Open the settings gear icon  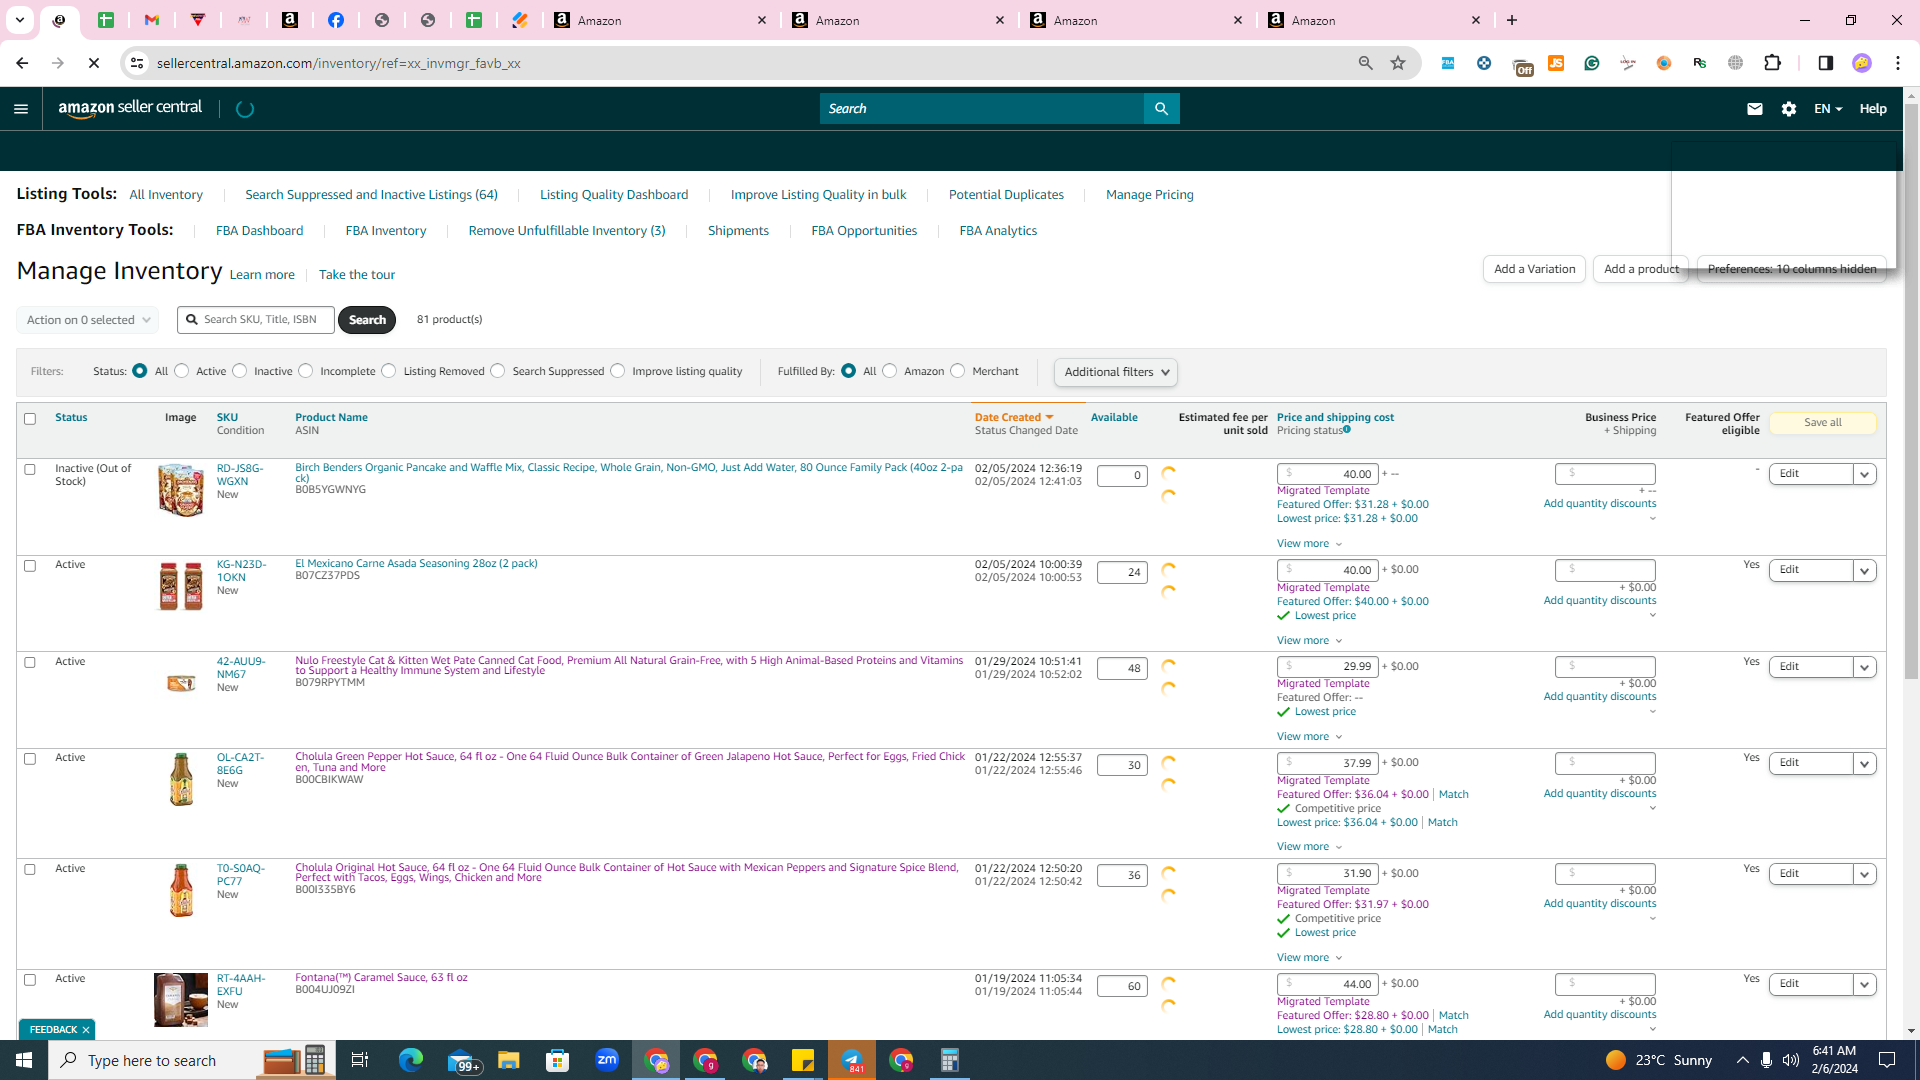pos(1789,109)
